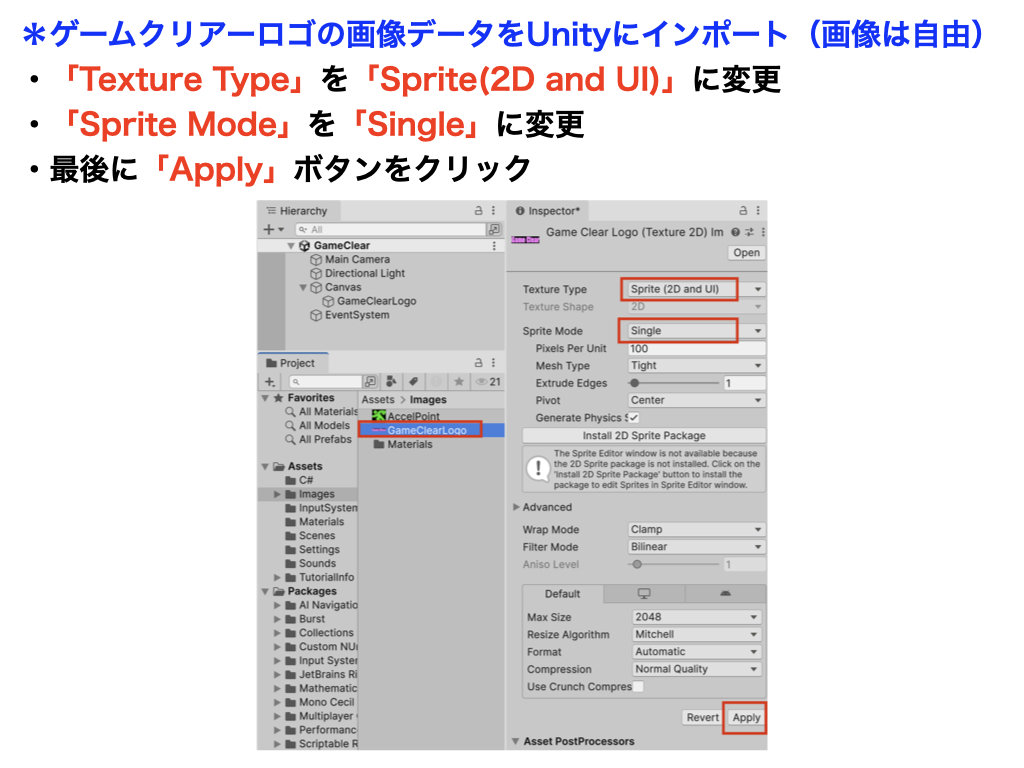Click the Inspector preset sliders icon

748,232
